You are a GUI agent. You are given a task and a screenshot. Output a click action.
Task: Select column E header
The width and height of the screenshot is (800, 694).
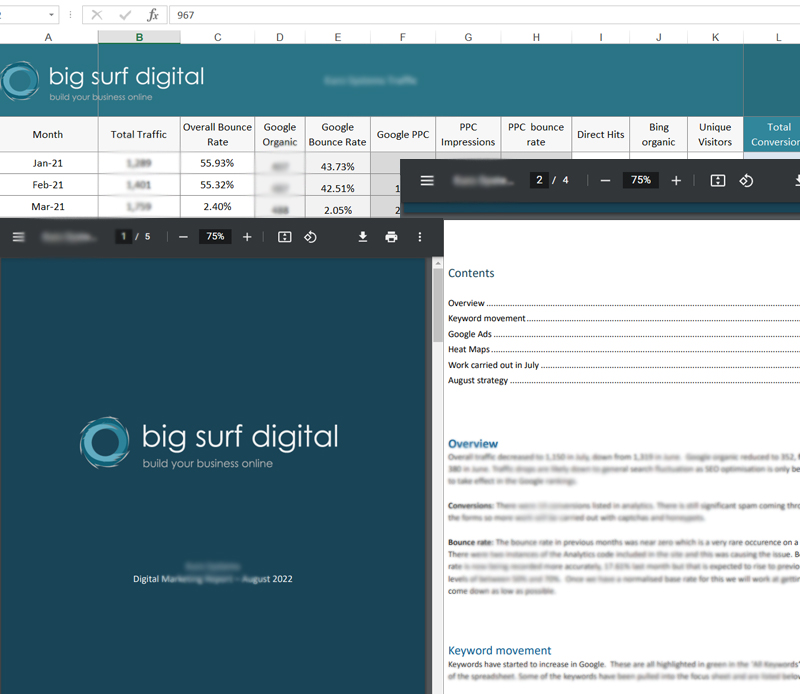coord(337,37)
